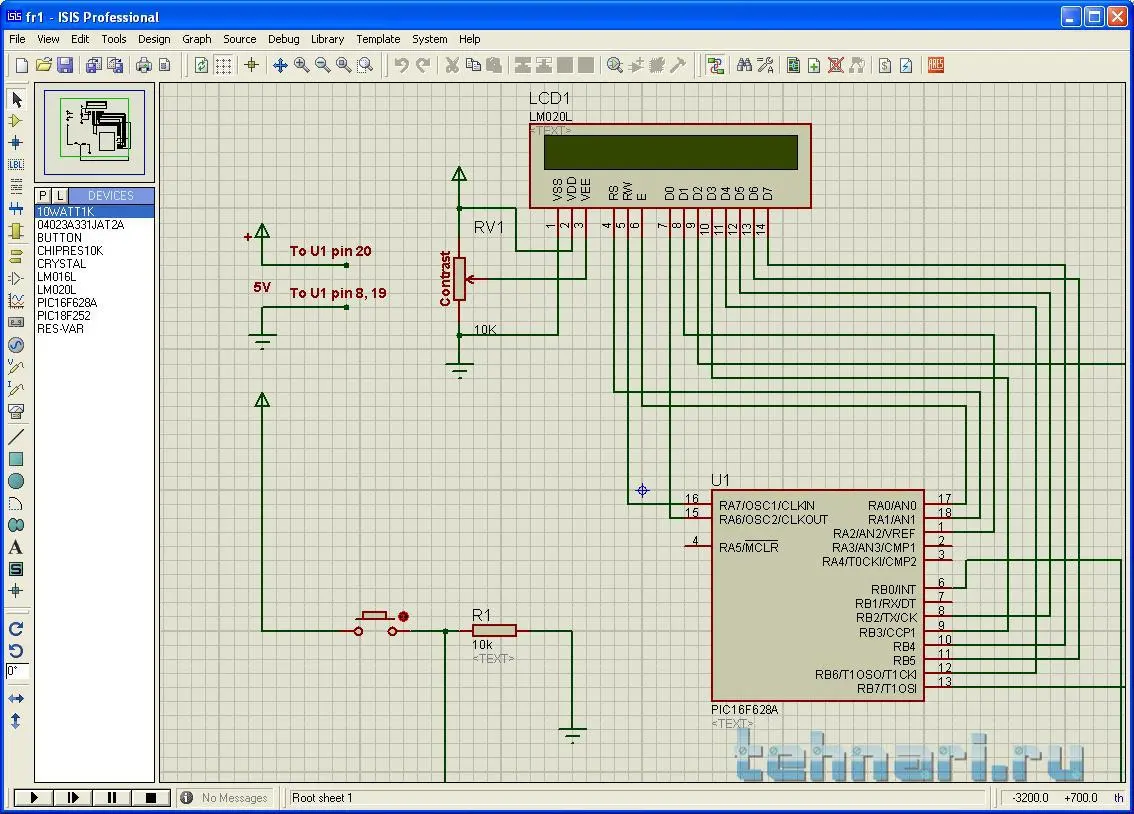
Task: Open the Debug menu
Action: point(283,39)
